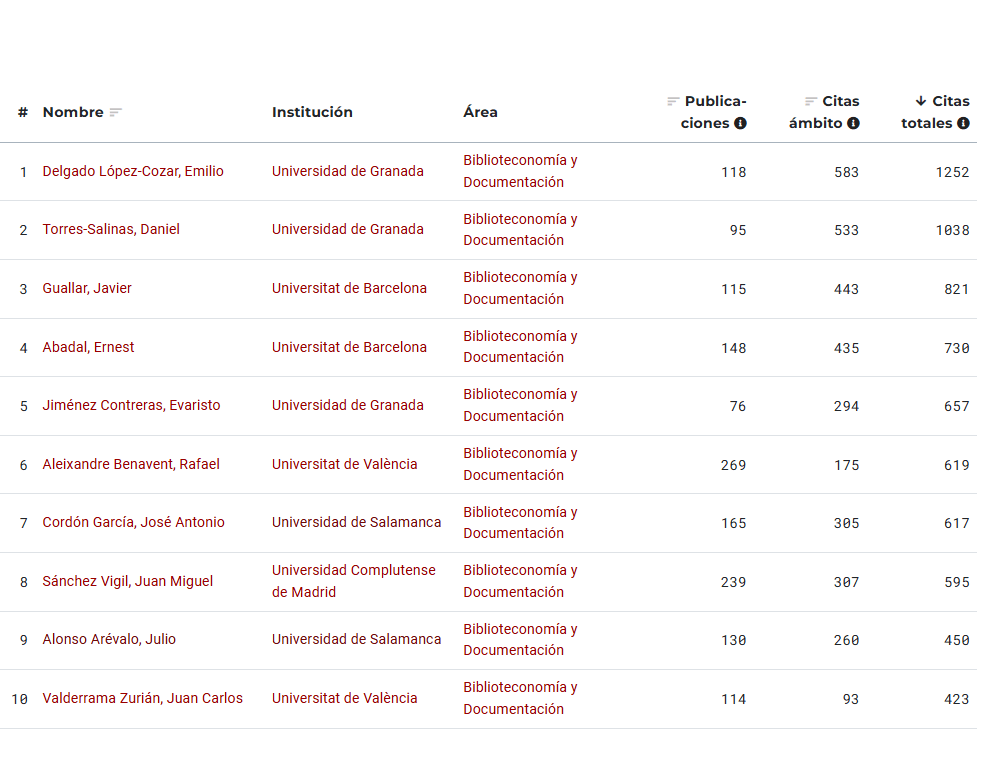Open Universitat de Barcelona in Guallar row

[x=349, y=288]
